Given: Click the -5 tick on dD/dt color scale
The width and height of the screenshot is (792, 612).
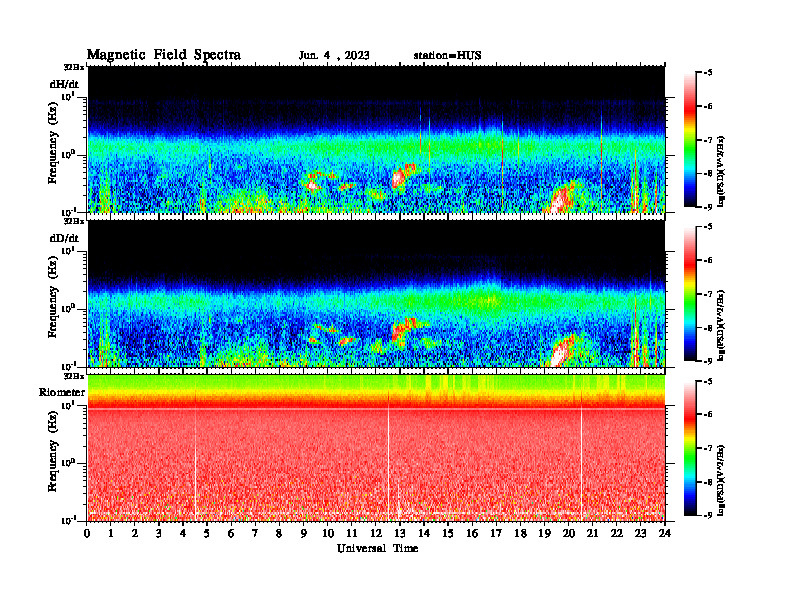Looking at the screenshot, I should [708, 227].
